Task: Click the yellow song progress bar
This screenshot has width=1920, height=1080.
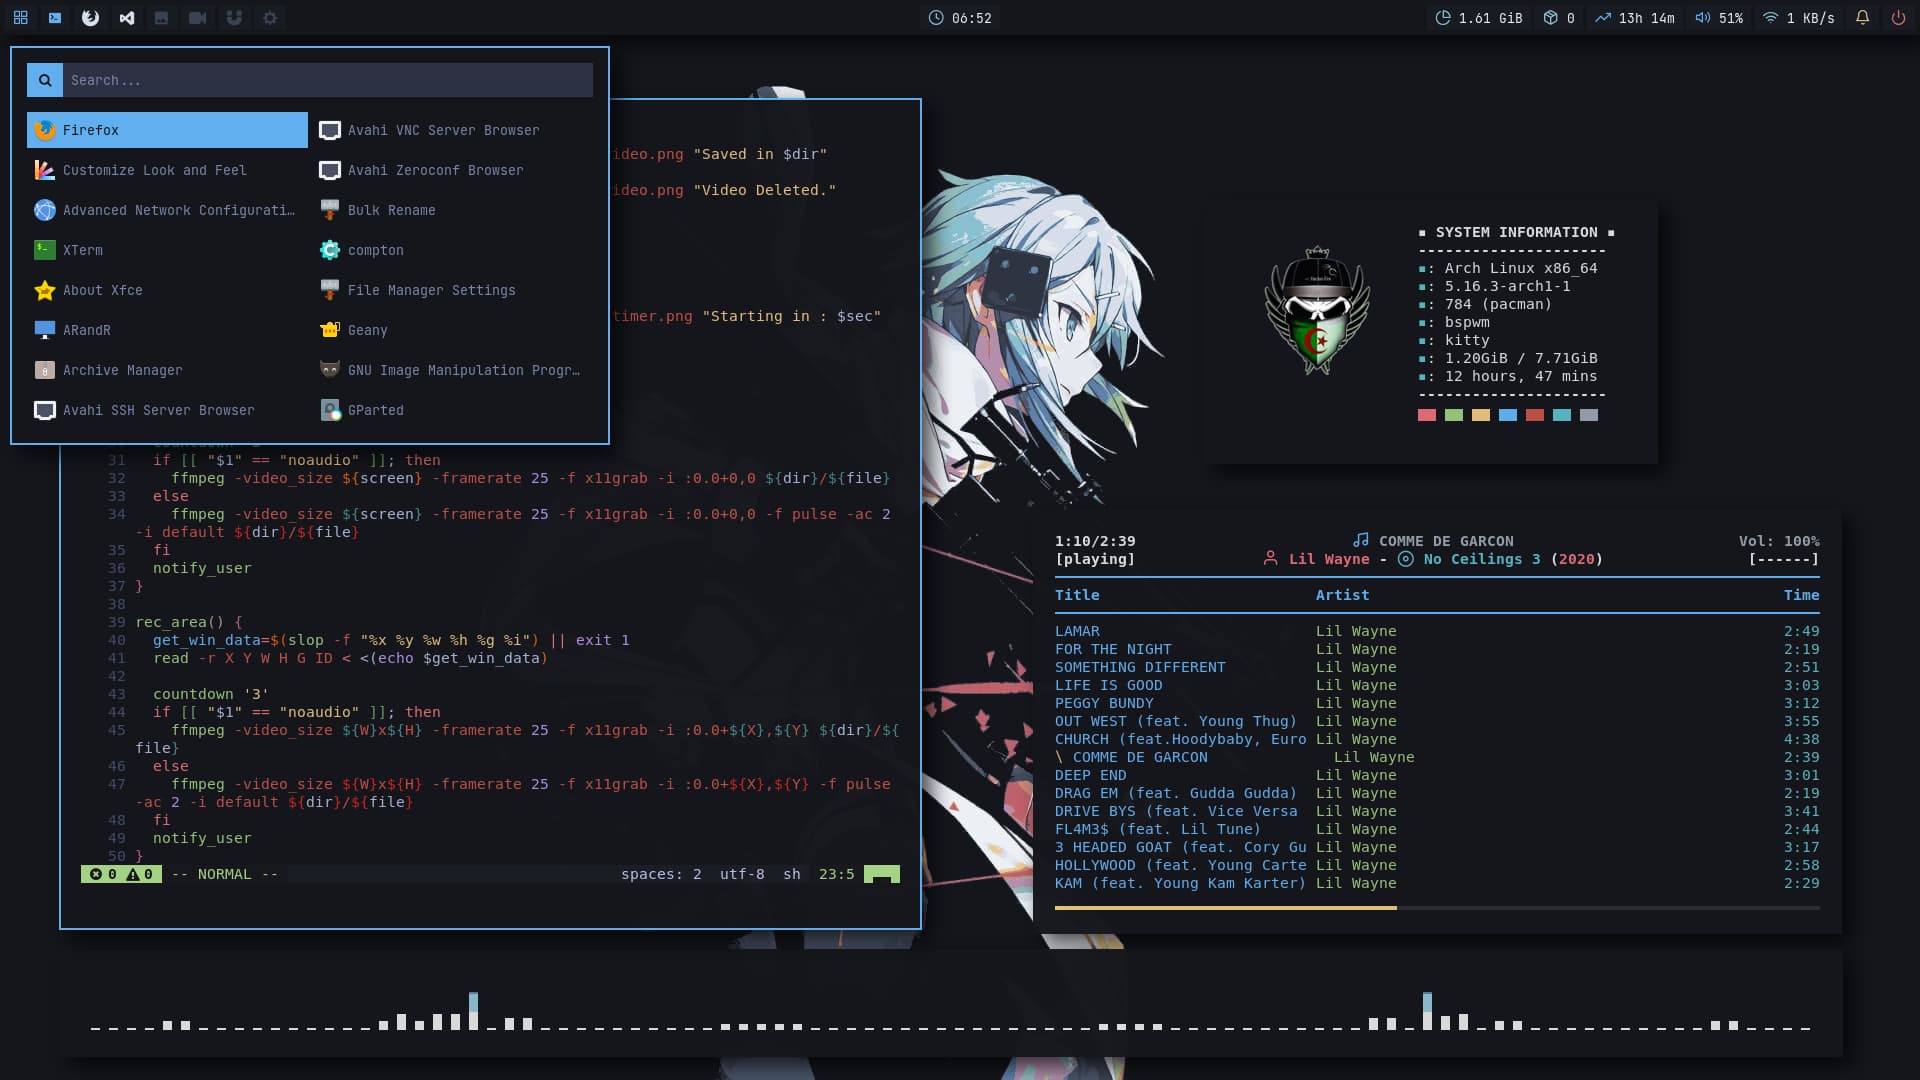Action: point(1225,908)
